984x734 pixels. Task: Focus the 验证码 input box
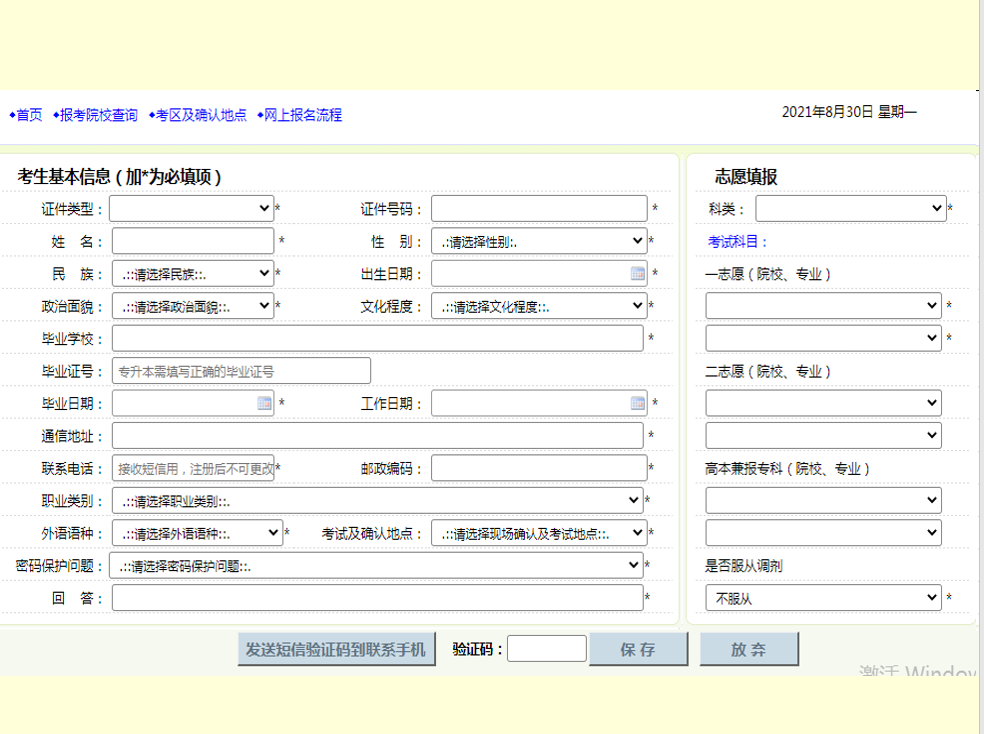click(x=547, y=649)
